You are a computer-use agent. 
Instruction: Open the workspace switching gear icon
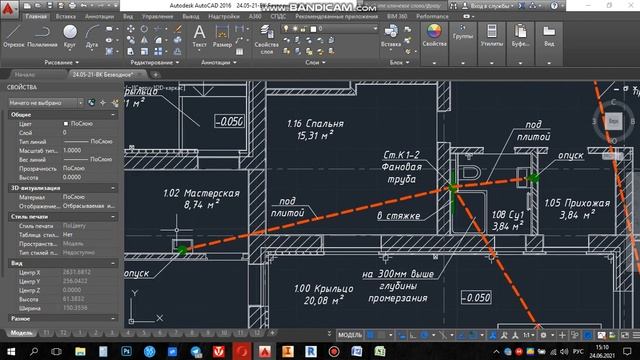(543, 335)
